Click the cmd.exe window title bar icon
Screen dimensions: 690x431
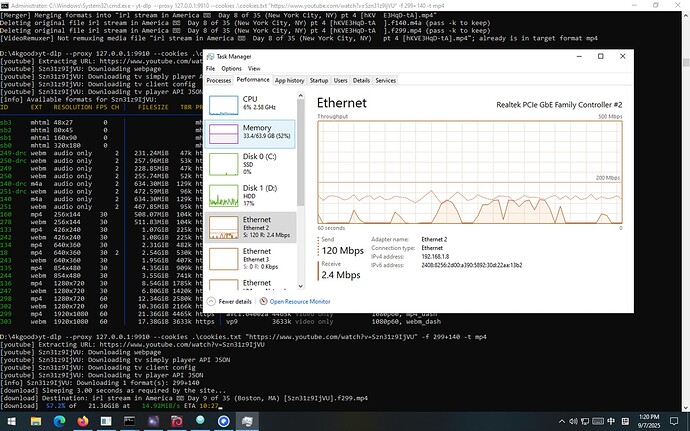pyautogui.click(x=4, y=5)
